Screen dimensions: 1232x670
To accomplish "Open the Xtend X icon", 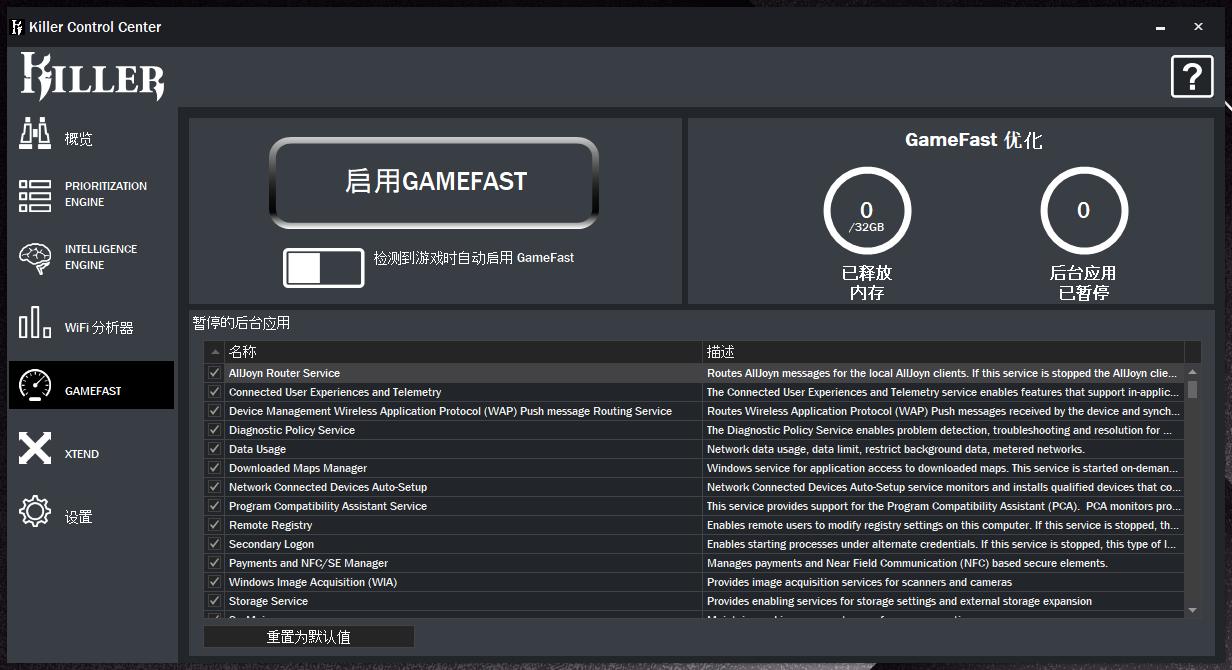I will [x=35, y=449].
